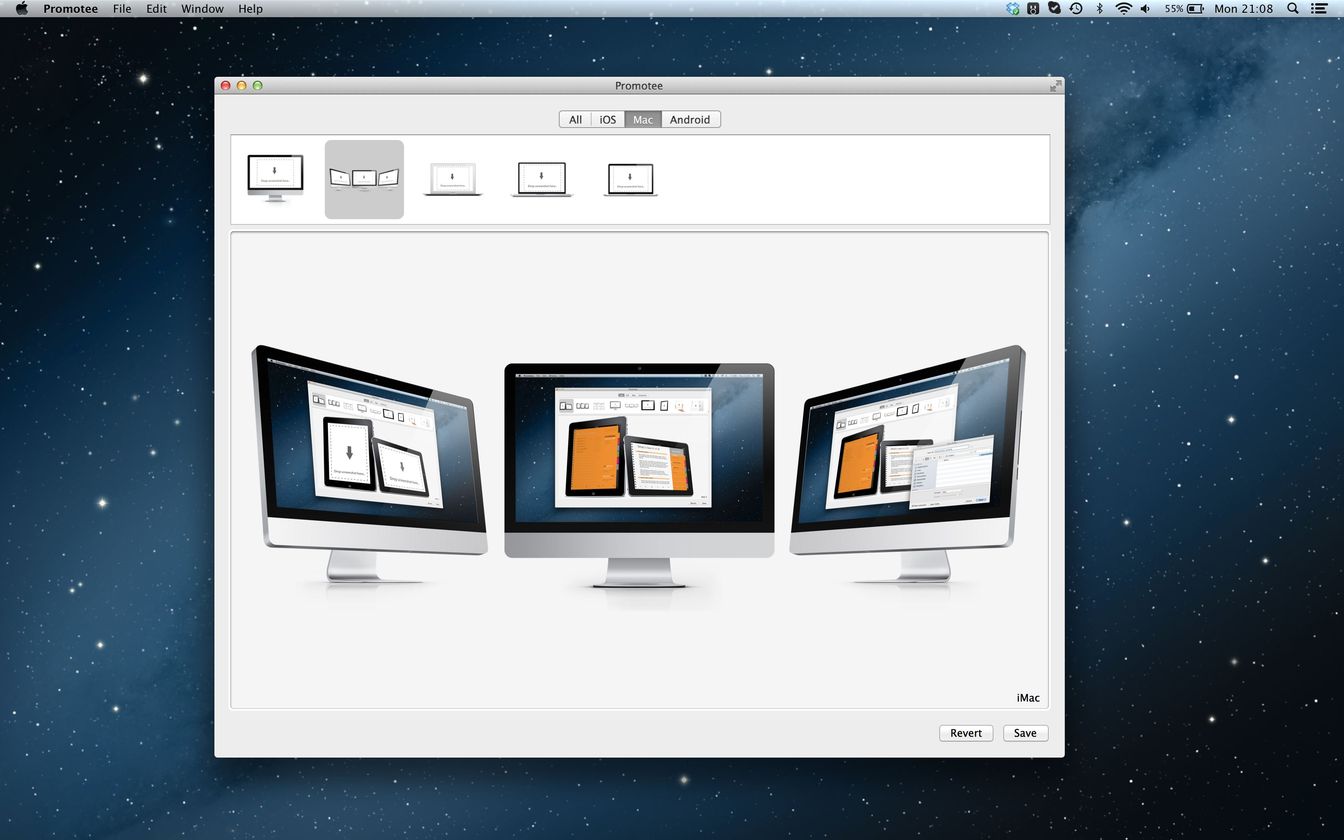1344x840 pixels.
Task: Switch to the Android tab
Action: 690,119
